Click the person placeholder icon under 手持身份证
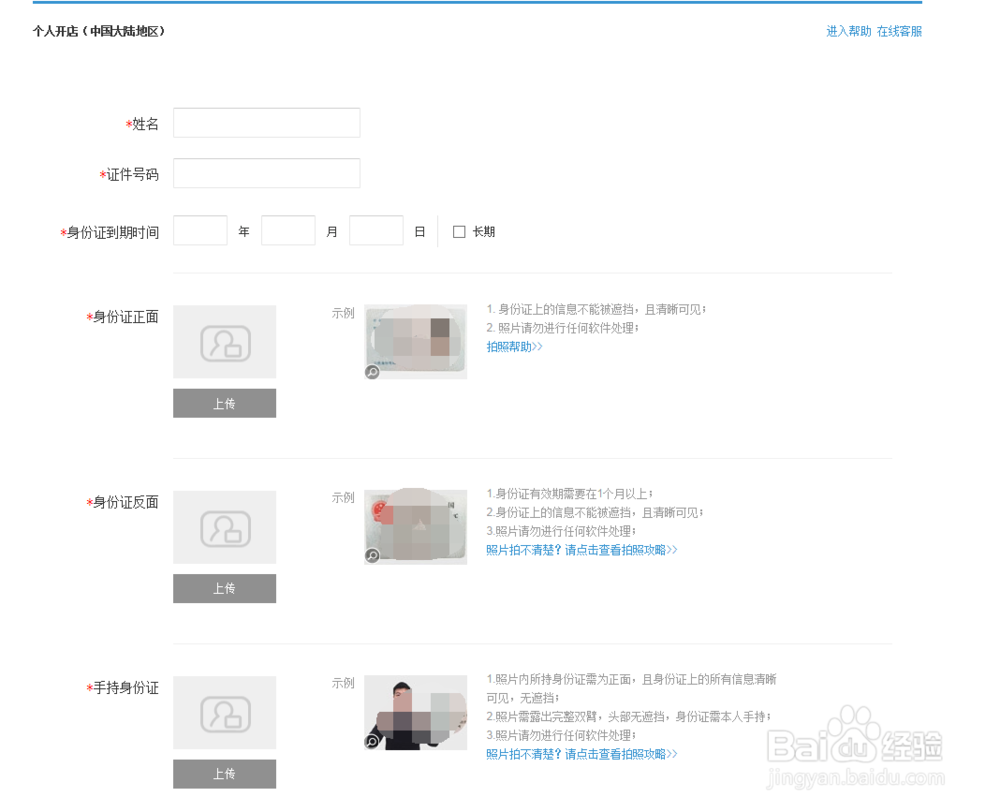The height and width of the screenshot is (812, 1000). tap(224, 712)
